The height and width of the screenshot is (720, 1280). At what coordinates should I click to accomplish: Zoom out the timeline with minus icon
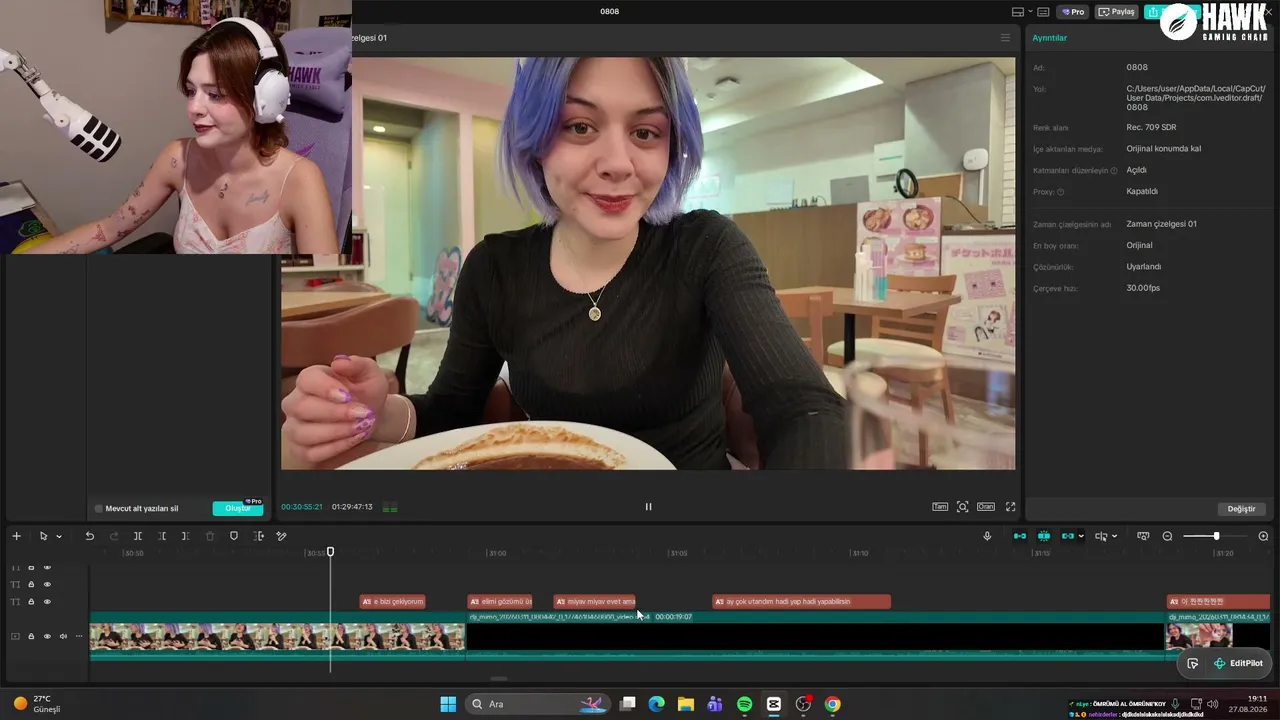(1167, 536)
